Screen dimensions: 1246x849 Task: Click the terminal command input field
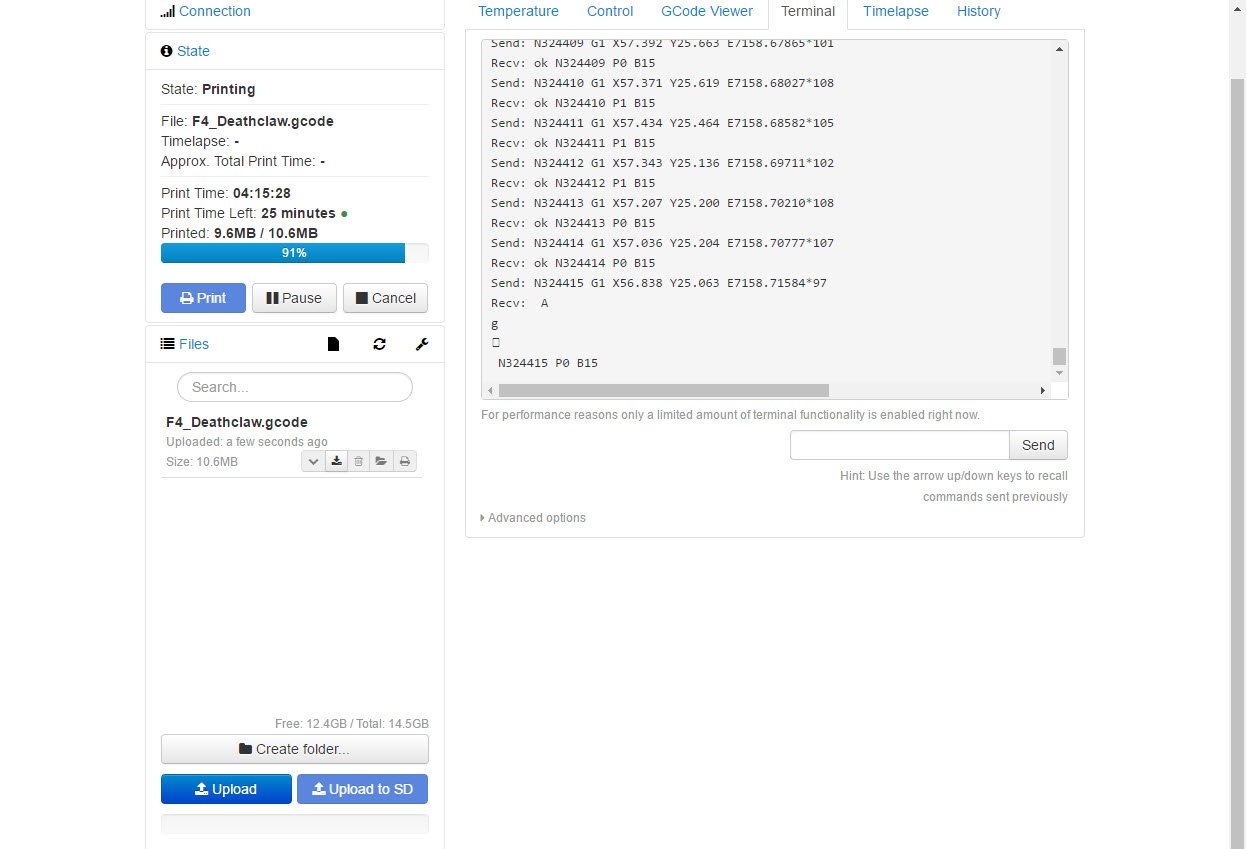[x=899, y=445]
